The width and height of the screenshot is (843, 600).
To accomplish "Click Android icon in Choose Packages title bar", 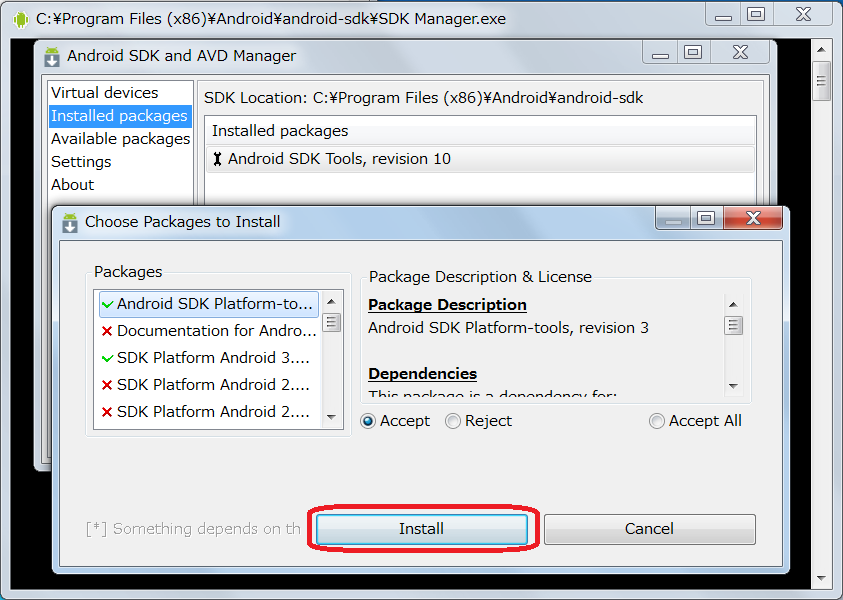I will tap(70, 223).
